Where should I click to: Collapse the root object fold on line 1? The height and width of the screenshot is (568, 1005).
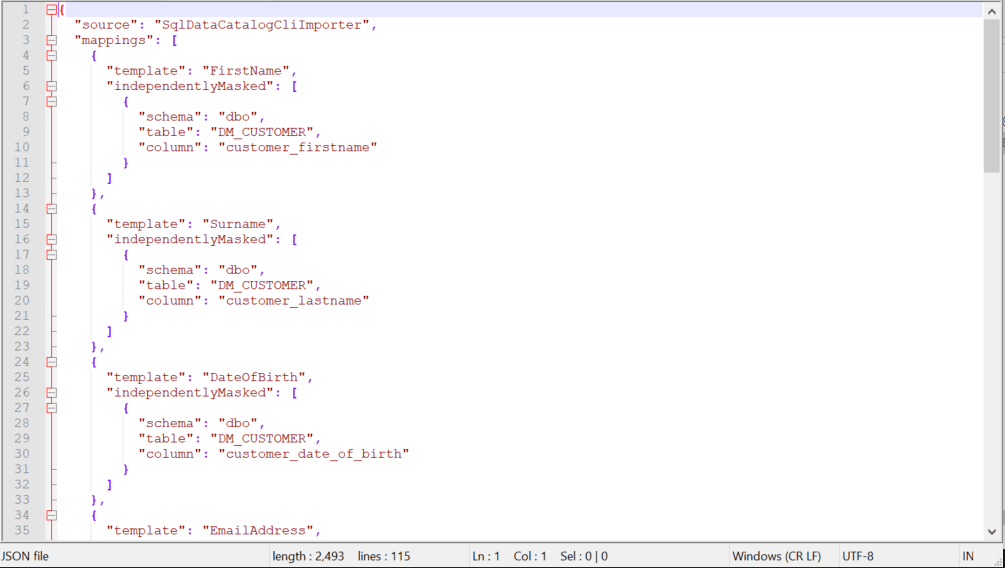click(51, 10)
